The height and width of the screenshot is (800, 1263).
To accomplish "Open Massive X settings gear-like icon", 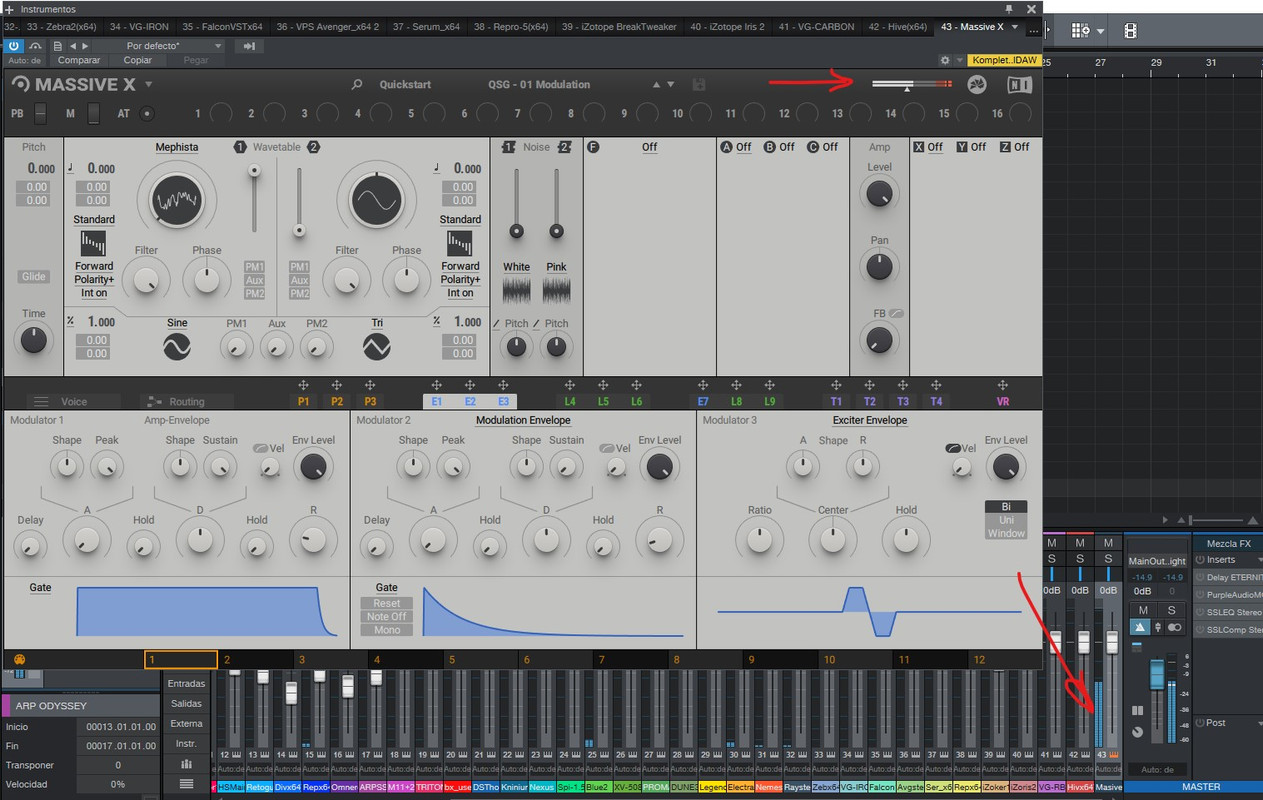I will tap(977, 84).
